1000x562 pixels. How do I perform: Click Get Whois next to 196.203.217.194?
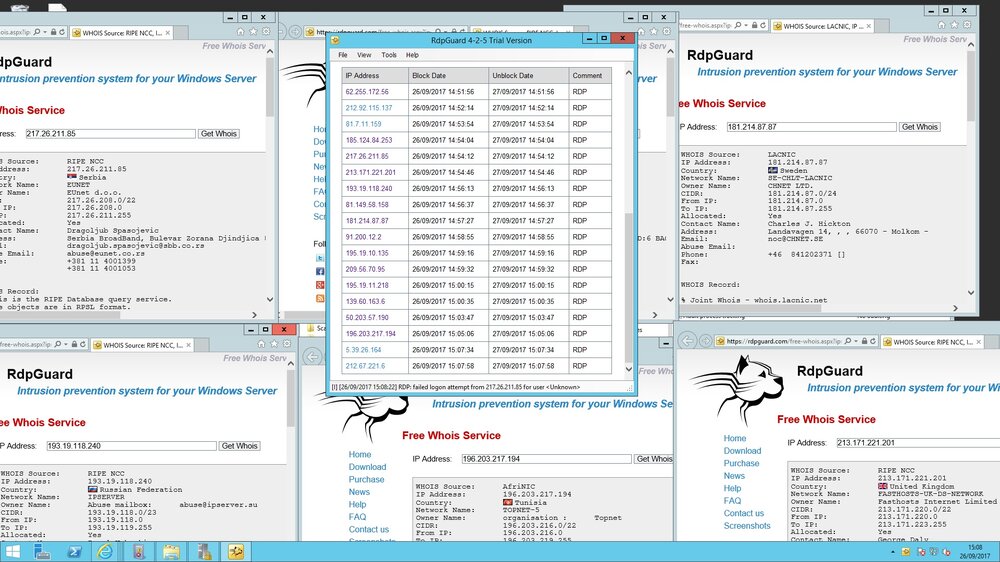click(654, 459)
